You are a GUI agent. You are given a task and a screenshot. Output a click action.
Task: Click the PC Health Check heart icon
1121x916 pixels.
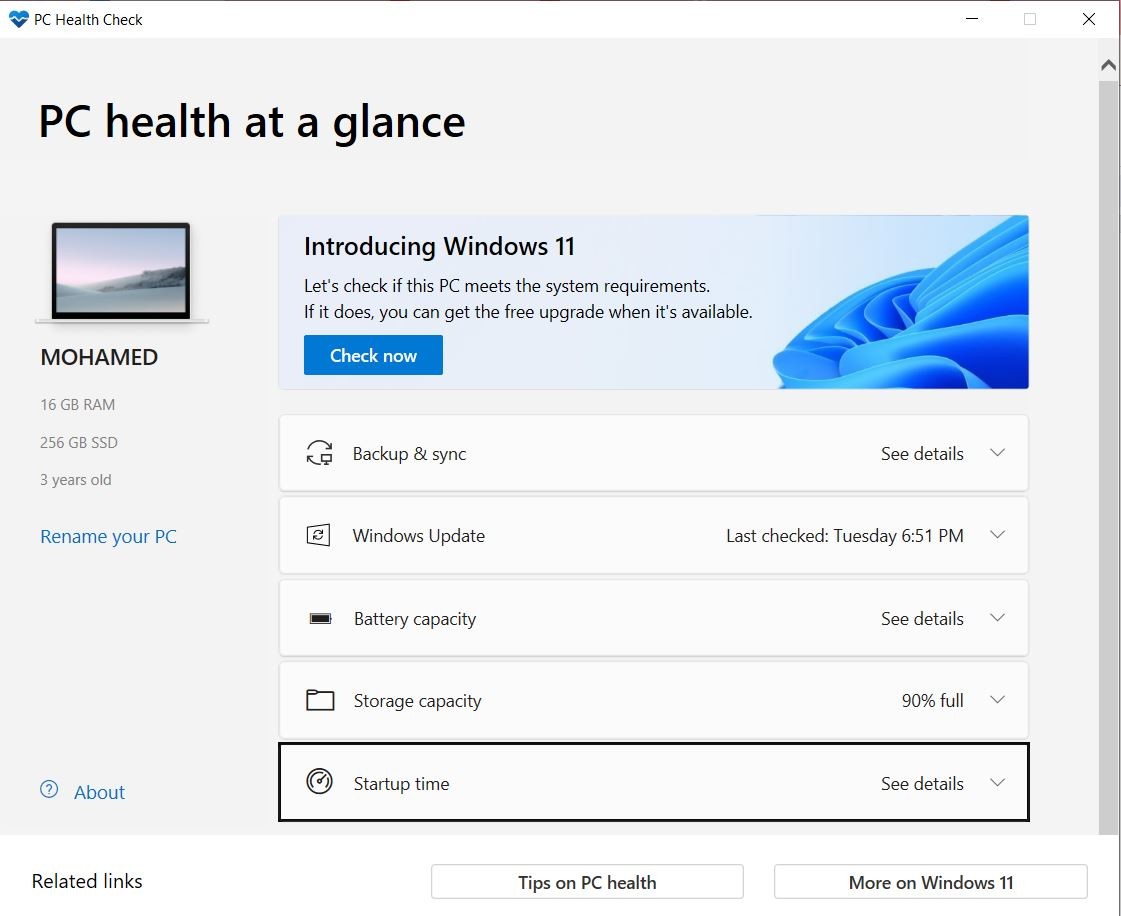coord(19,19)
